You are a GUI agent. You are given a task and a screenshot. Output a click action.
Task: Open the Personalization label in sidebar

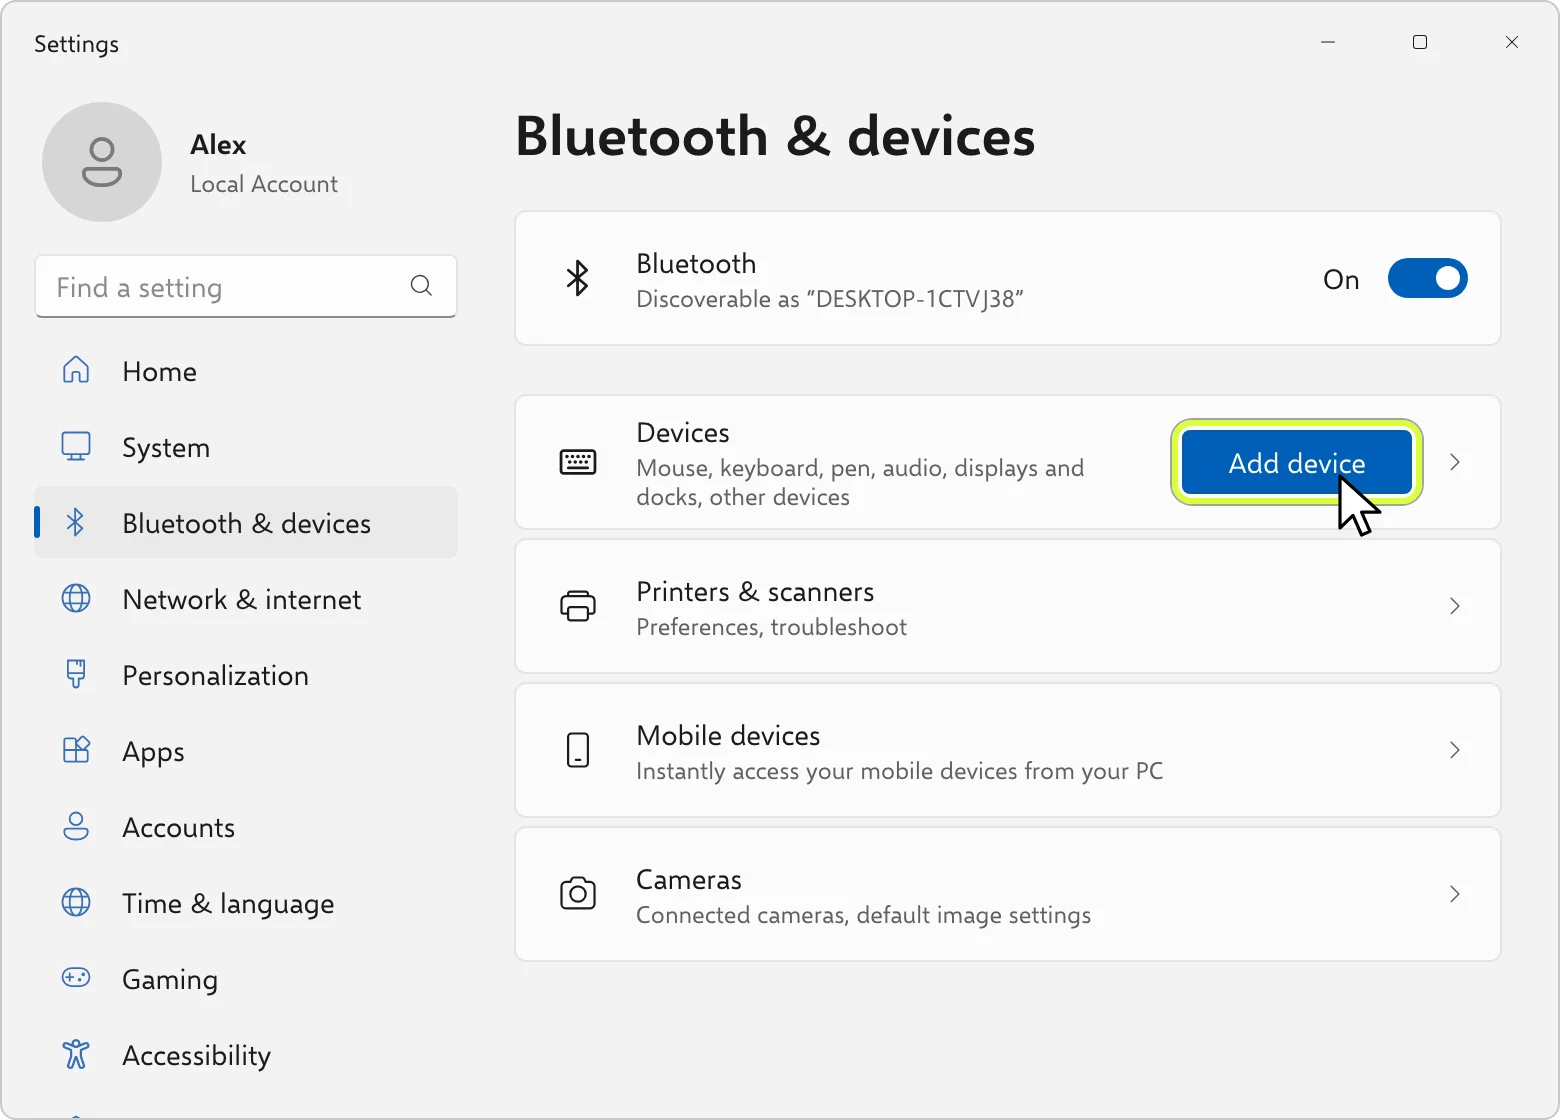tap(215, 675)
